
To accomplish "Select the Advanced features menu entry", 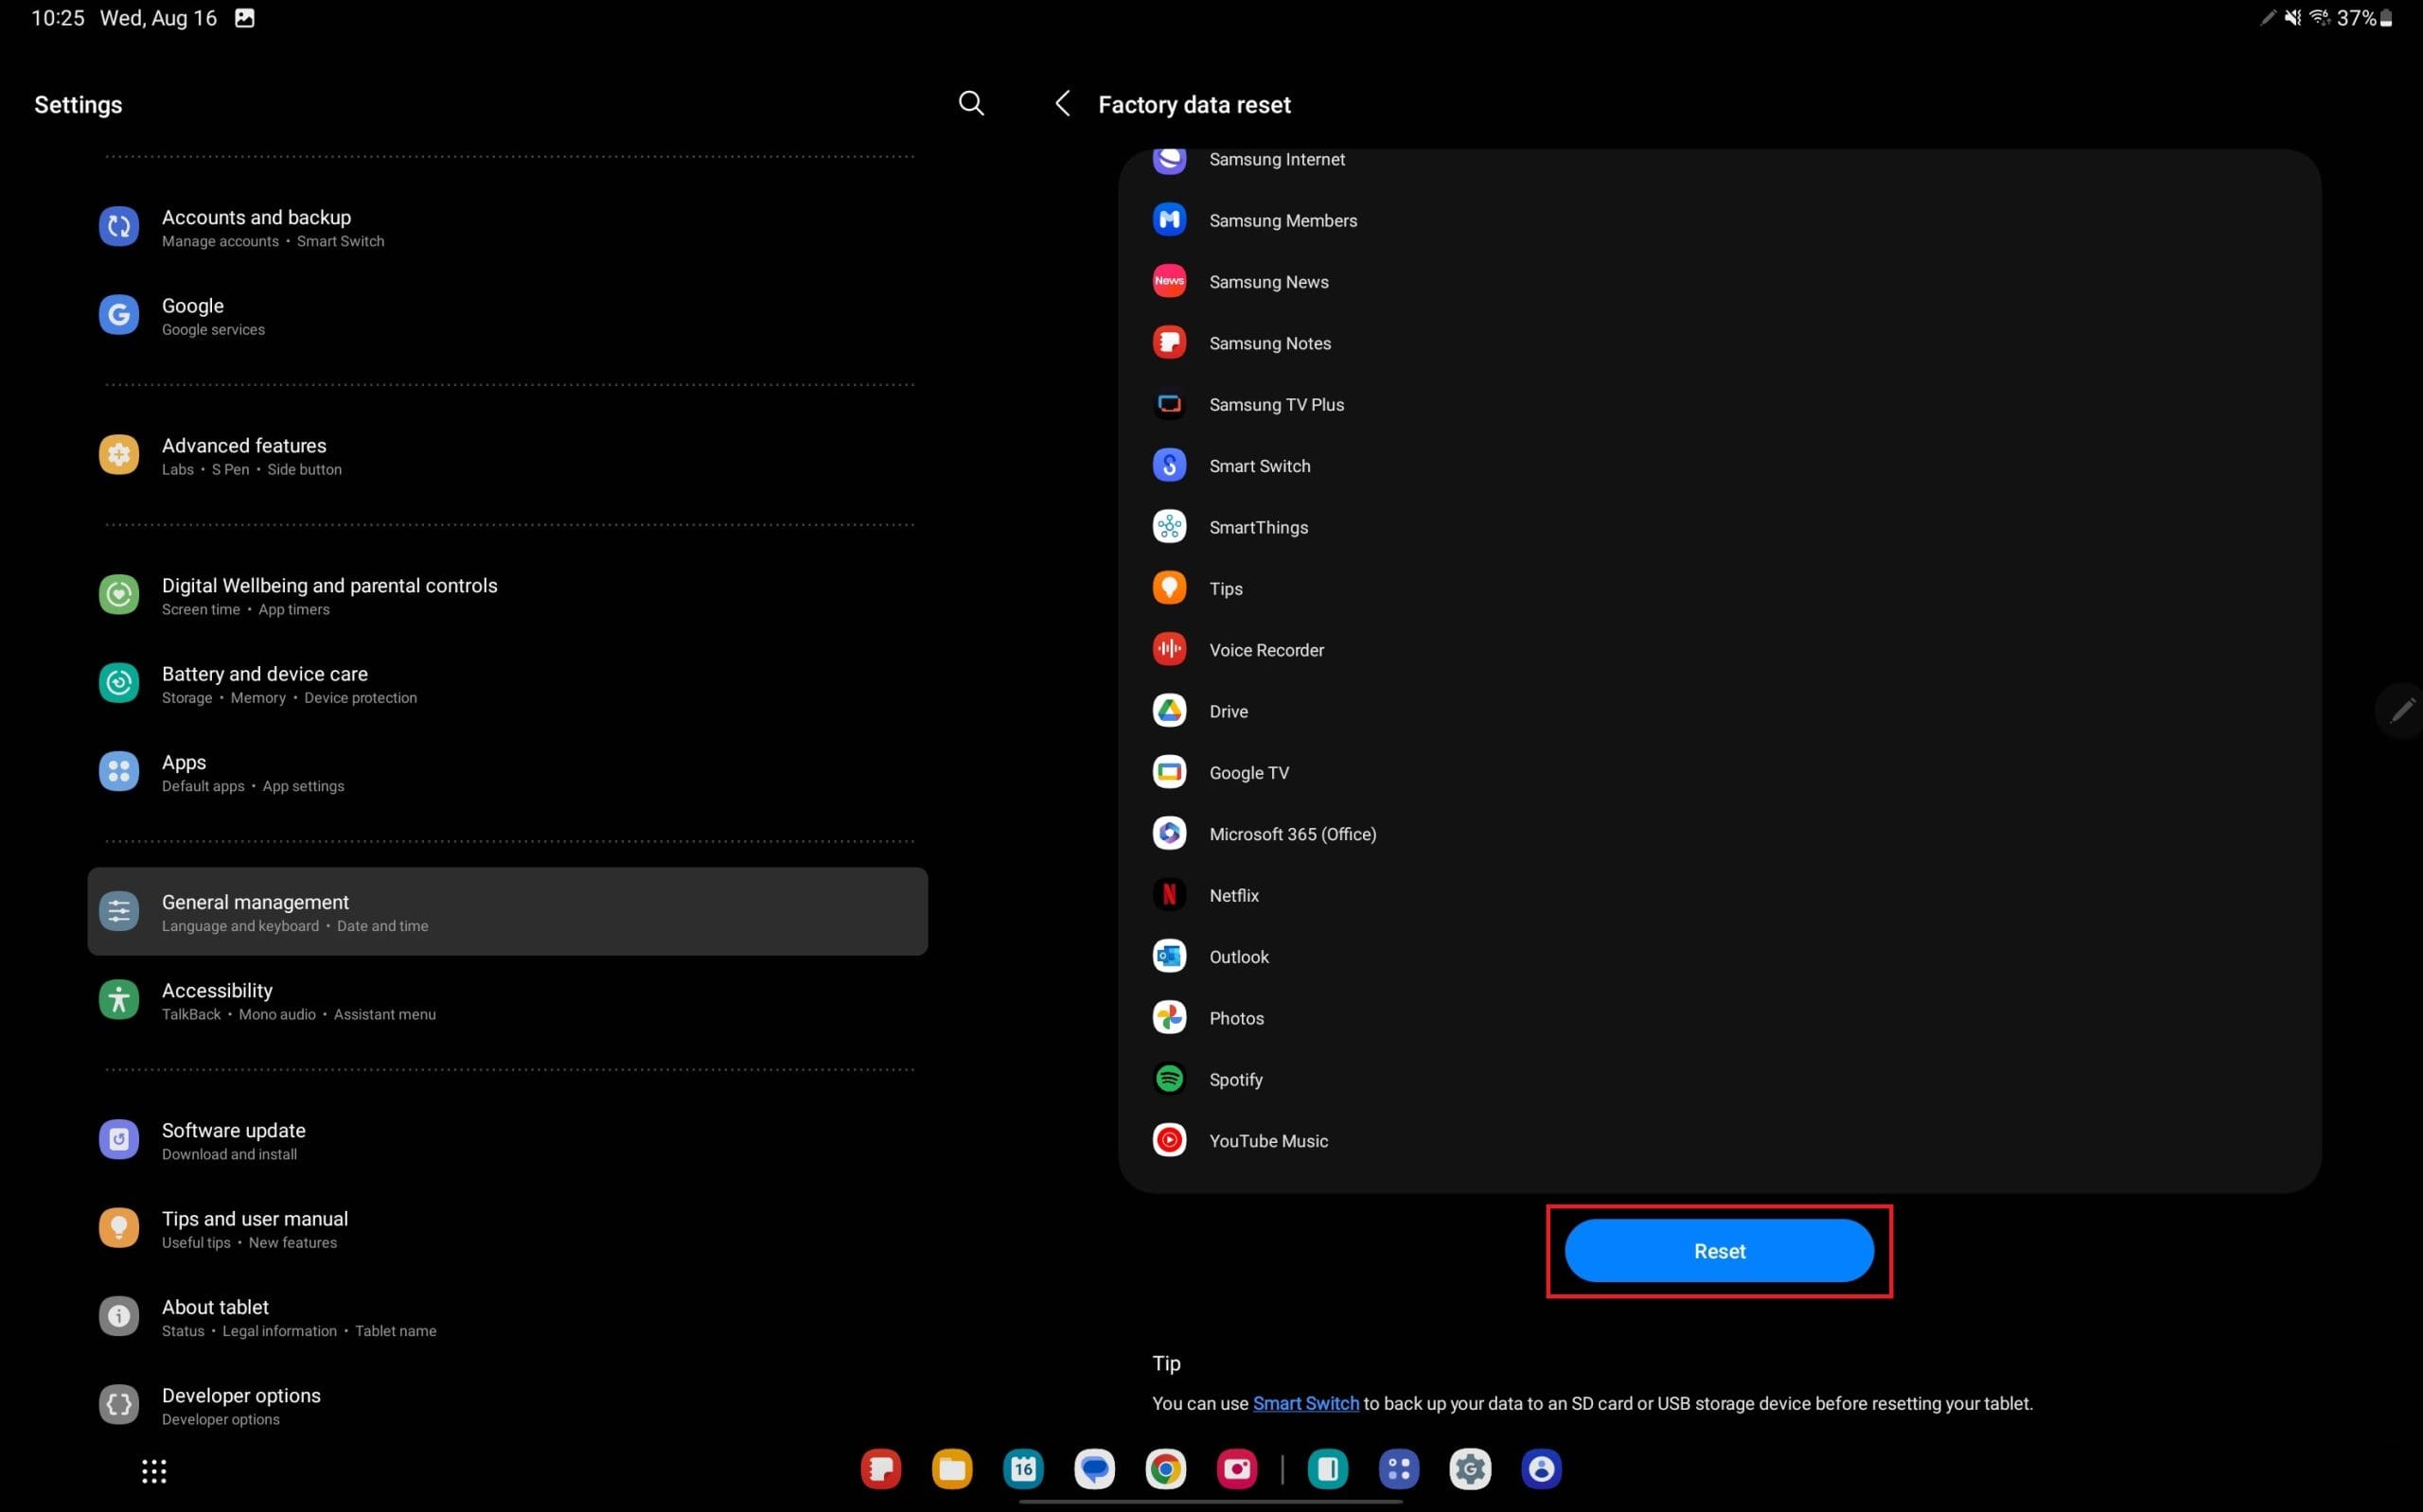I will (507, 455).
